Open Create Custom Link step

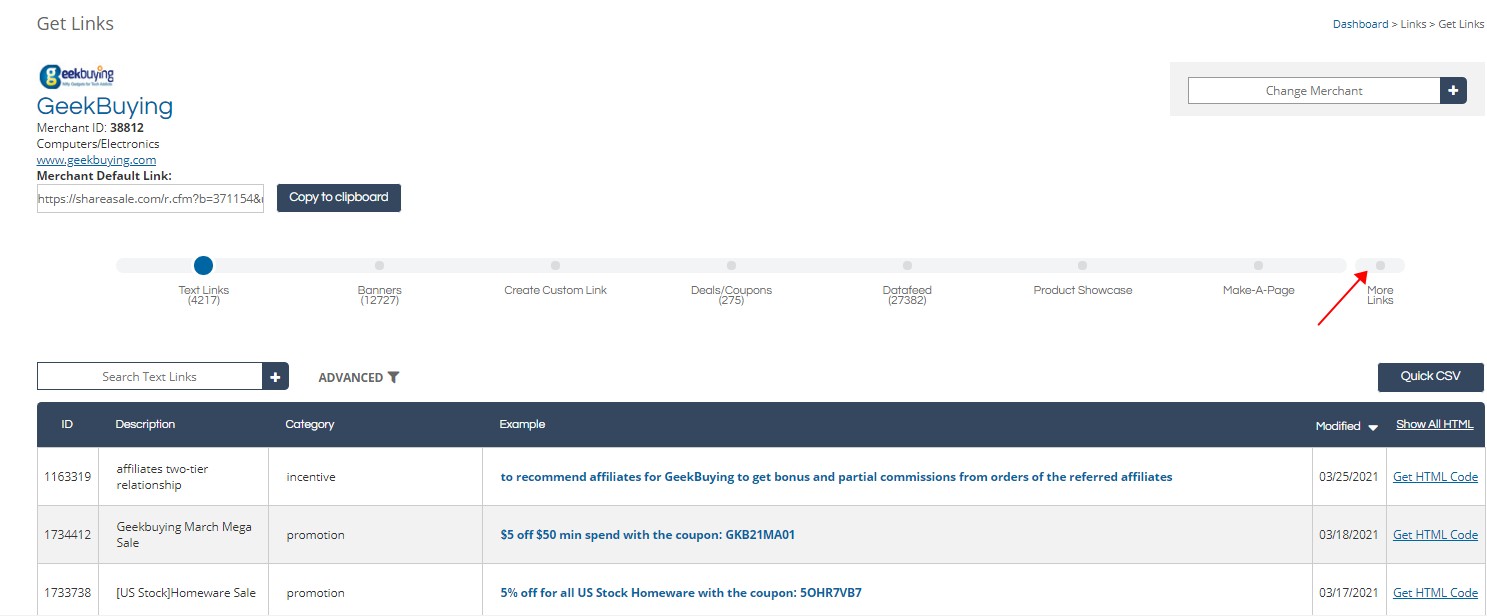pyautogui.click(x=555, y=265)
